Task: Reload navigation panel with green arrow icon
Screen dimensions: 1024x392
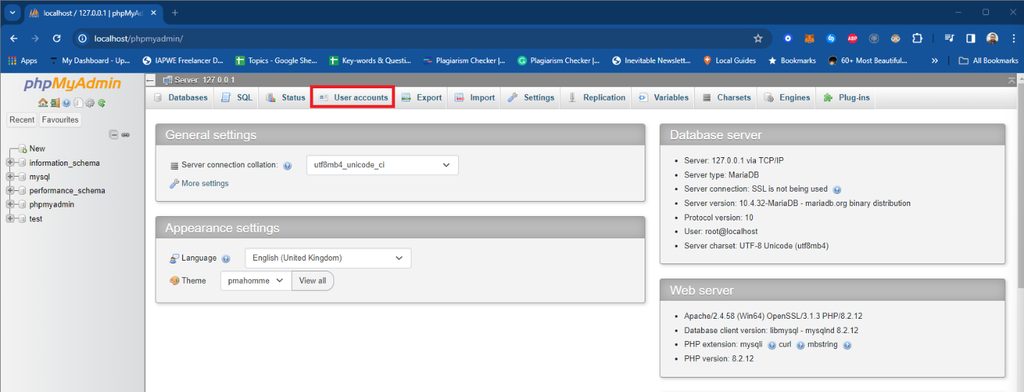Action: [x=102, y=103]
